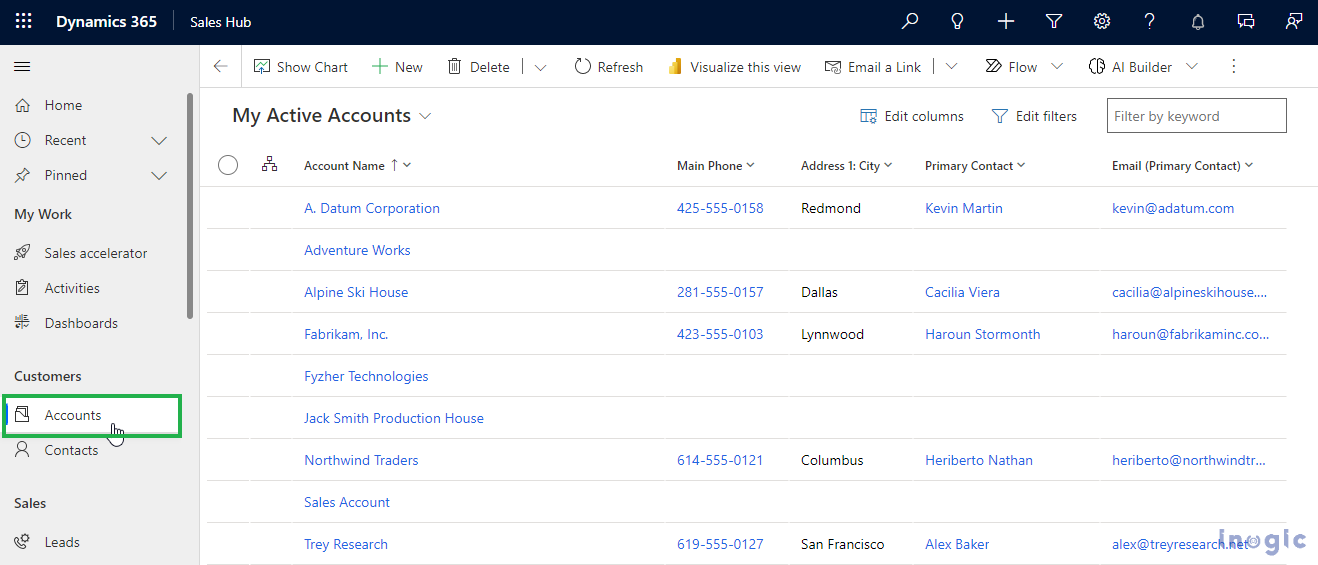1318x565 pixels.
Task: Click the search magnifier icon in header
Action: coord(909,21)
